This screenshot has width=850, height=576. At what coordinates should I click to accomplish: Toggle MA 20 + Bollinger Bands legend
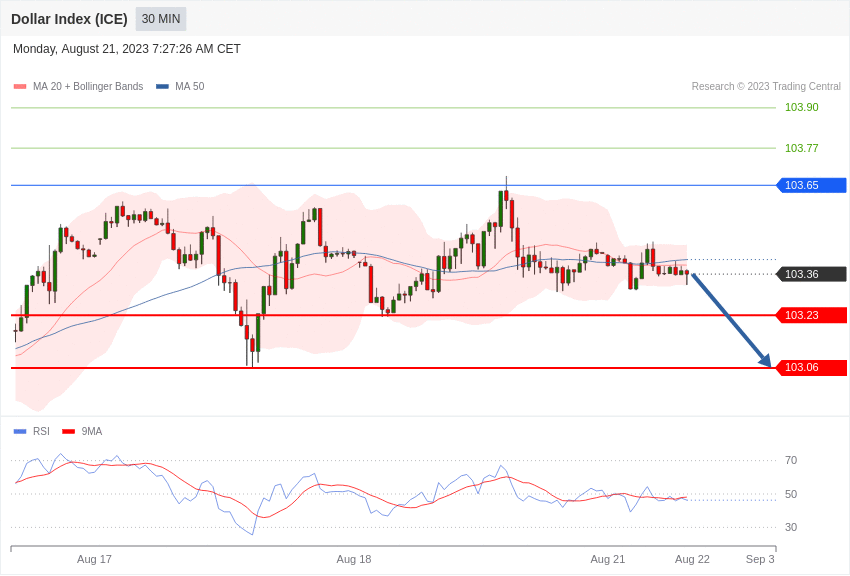pyautogui.click(x=79, y=86)
